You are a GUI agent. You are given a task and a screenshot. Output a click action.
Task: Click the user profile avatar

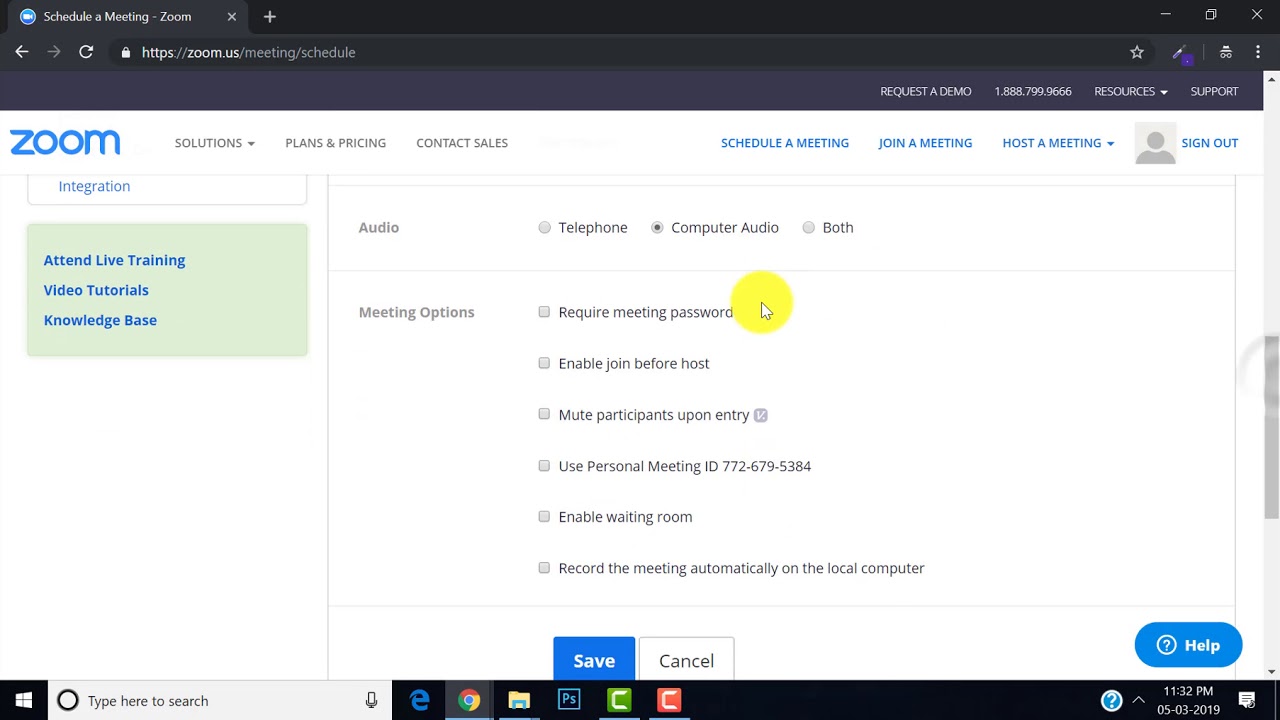tap(1155, 143)
